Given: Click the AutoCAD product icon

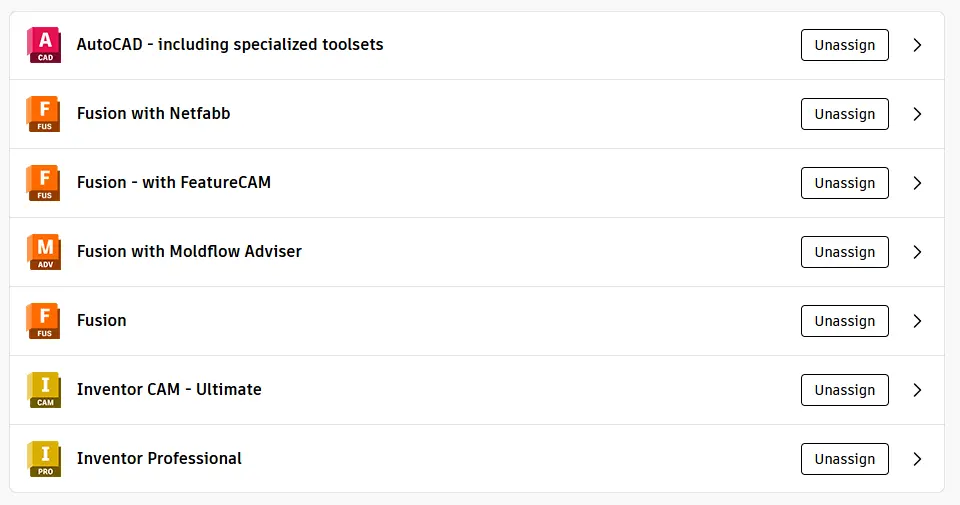Looking at the screenshot, I should (44, 45).
